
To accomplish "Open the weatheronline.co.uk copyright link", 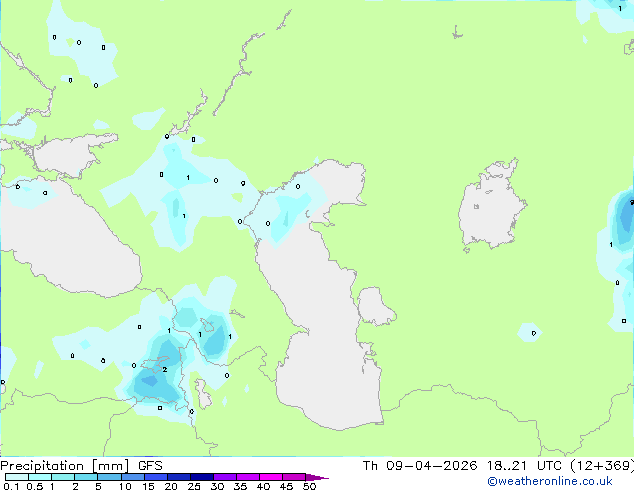I will coord(550,481).
